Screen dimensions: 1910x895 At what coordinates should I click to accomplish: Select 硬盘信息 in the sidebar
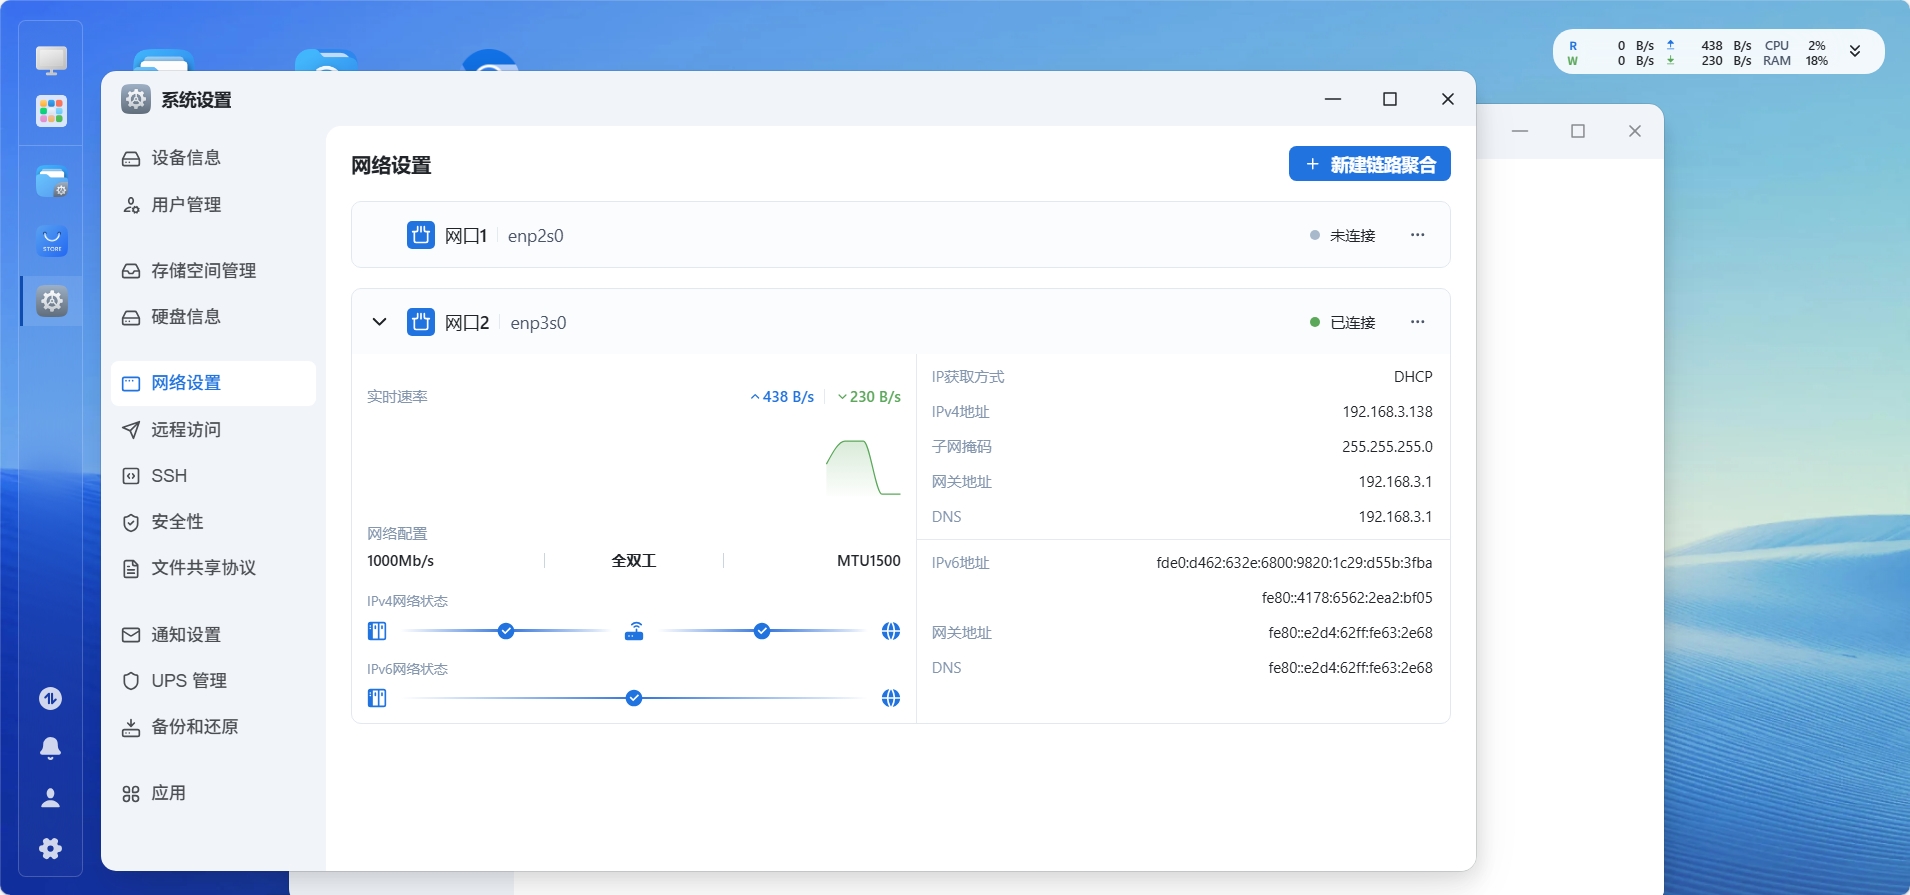coord(213,317)
